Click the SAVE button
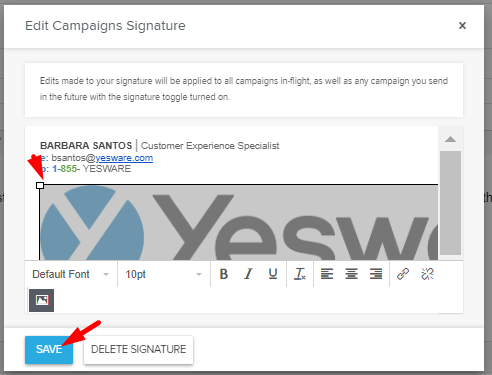492x375 pixels. [49, 349]
